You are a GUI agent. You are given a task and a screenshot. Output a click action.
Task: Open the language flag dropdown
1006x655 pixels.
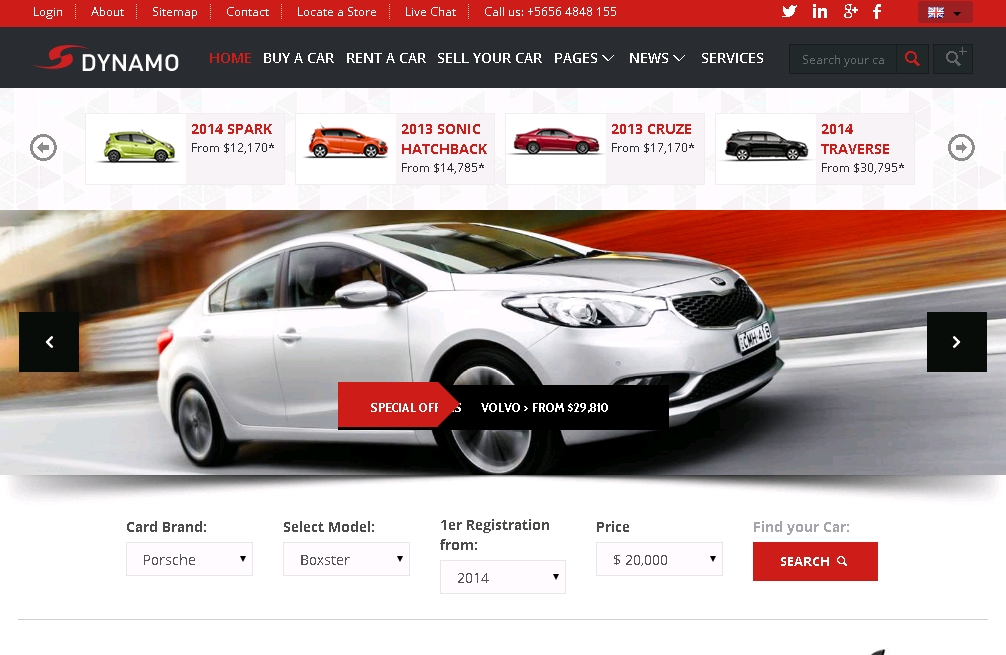pyautogui.click(x=945, y=13)
